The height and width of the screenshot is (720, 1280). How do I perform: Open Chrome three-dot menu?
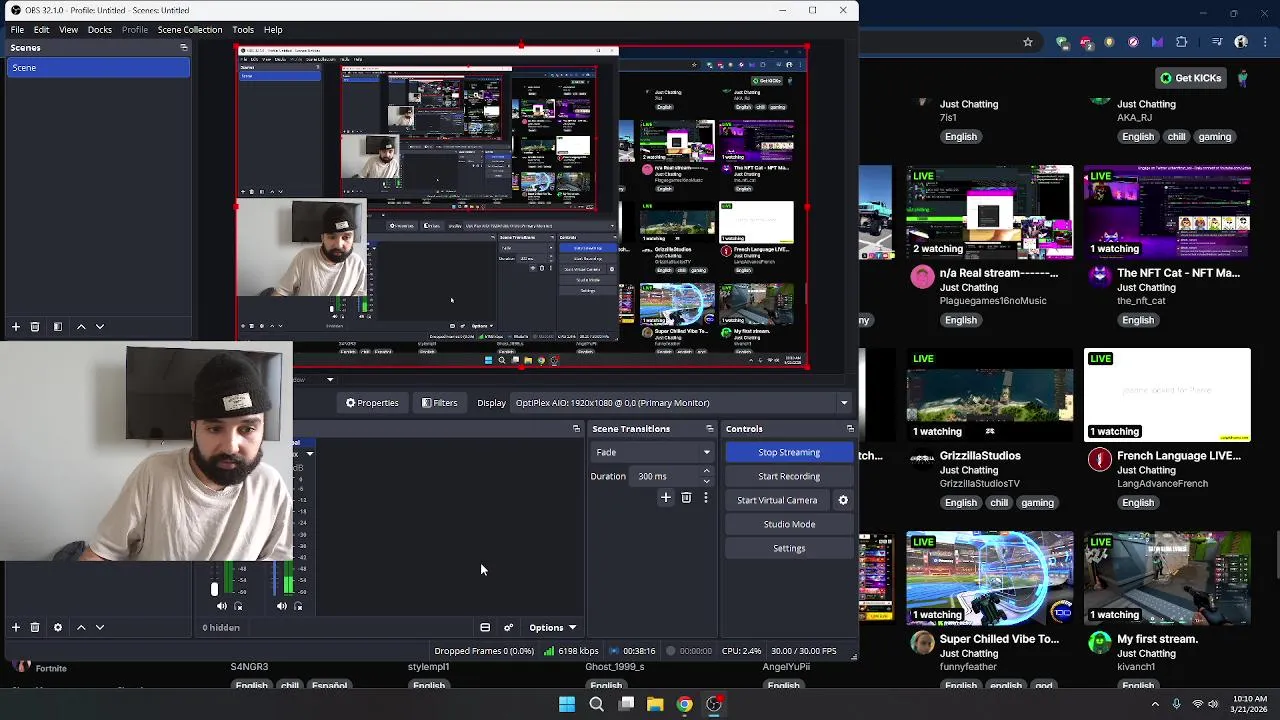pyautogui.click(x=1266, y=42)
